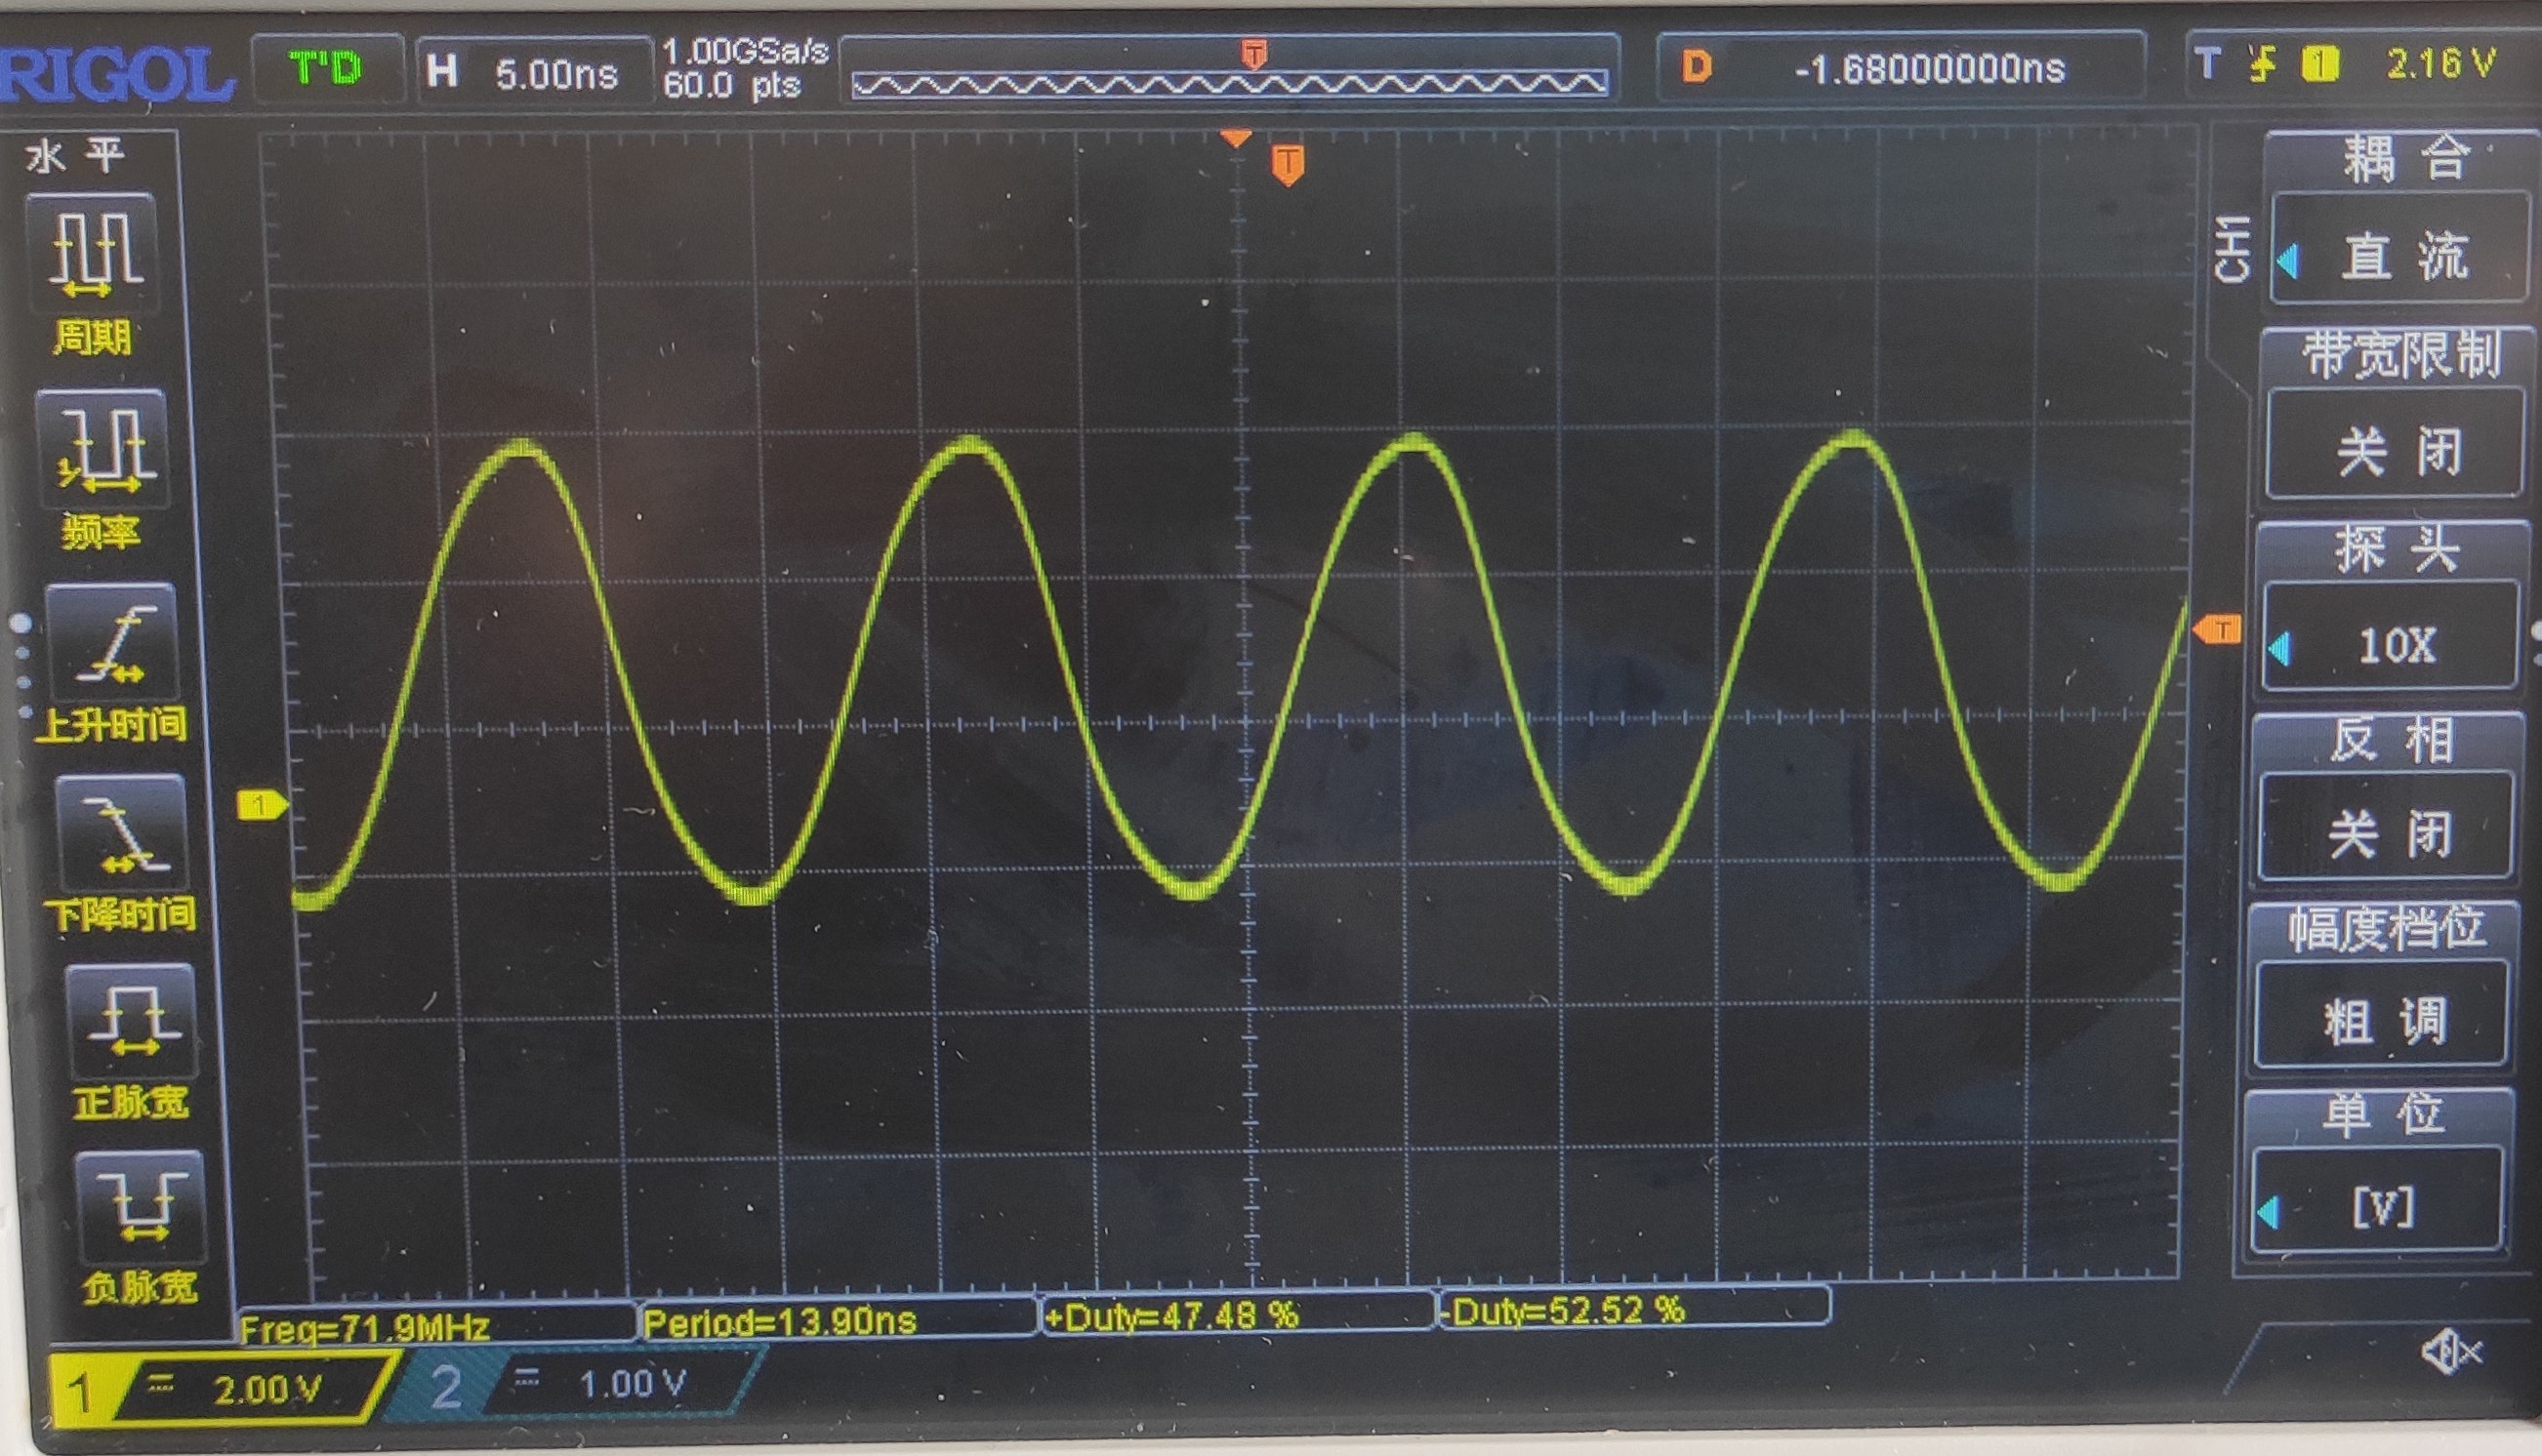
Task: Select the Fall Time (下降时间) icon
Action: (x=122, y=833)
